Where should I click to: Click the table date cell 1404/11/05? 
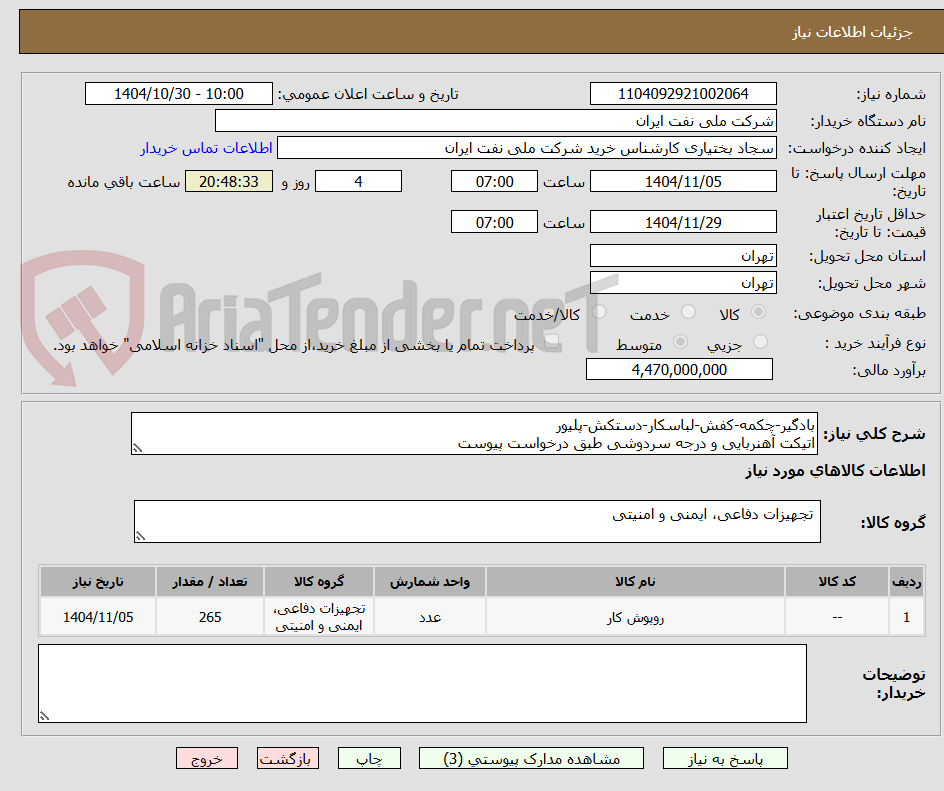point(98,617)
